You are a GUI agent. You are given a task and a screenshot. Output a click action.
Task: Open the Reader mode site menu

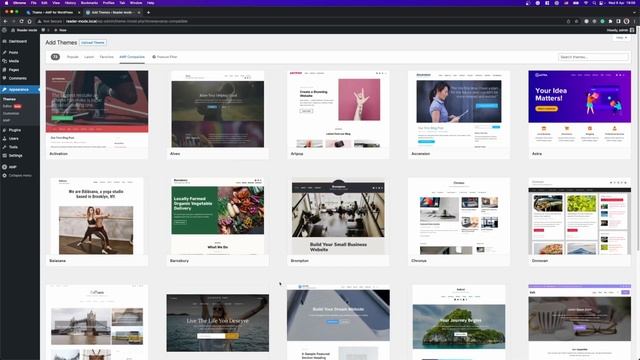tap(24, 30)
